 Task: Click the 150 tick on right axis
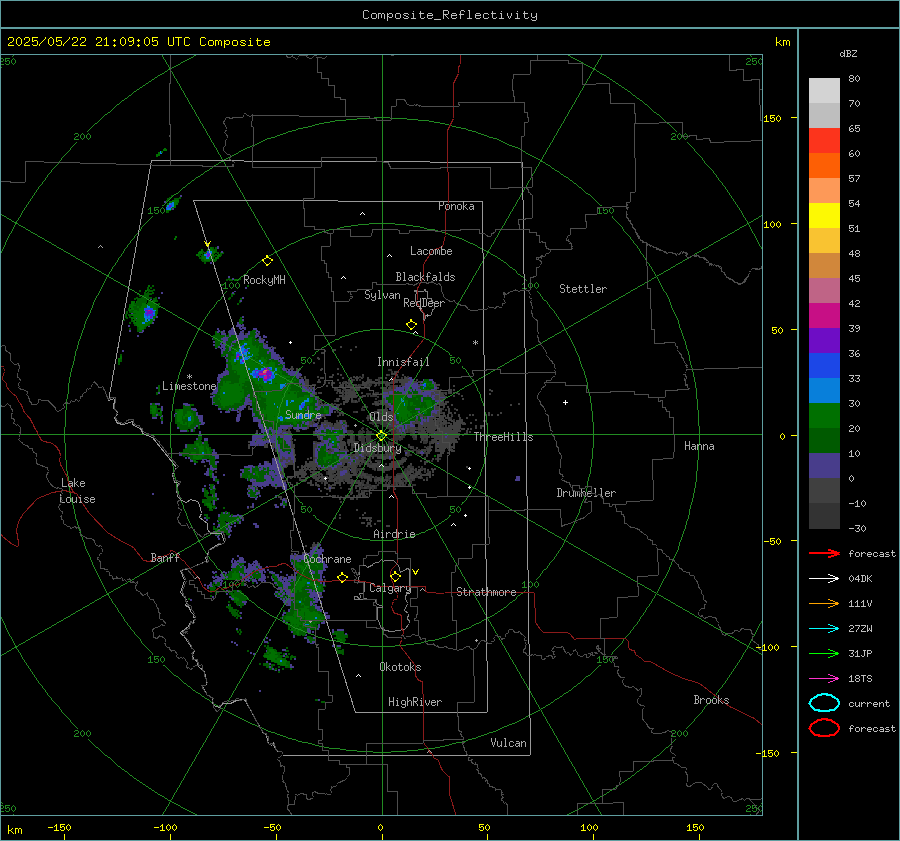[x=772, y=118]
